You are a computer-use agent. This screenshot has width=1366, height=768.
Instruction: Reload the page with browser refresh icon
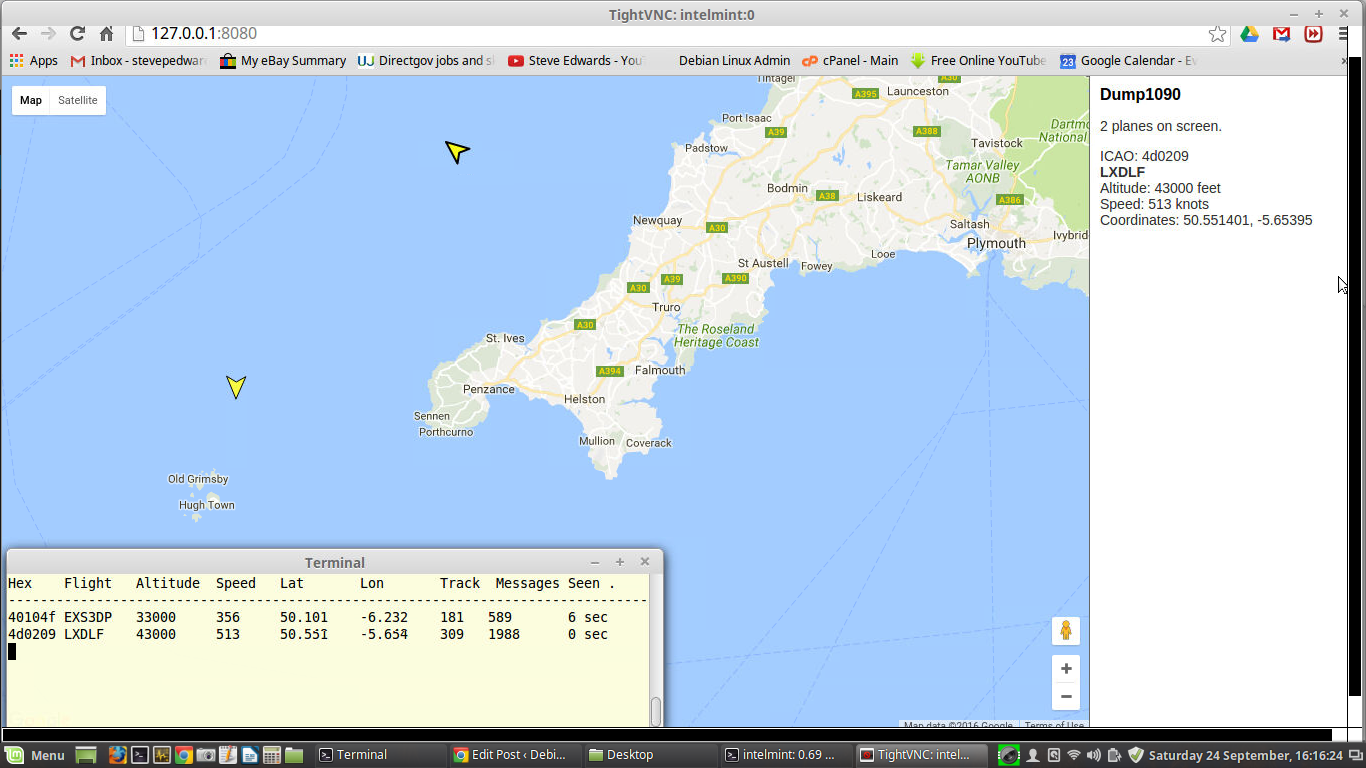click(77, 34)
